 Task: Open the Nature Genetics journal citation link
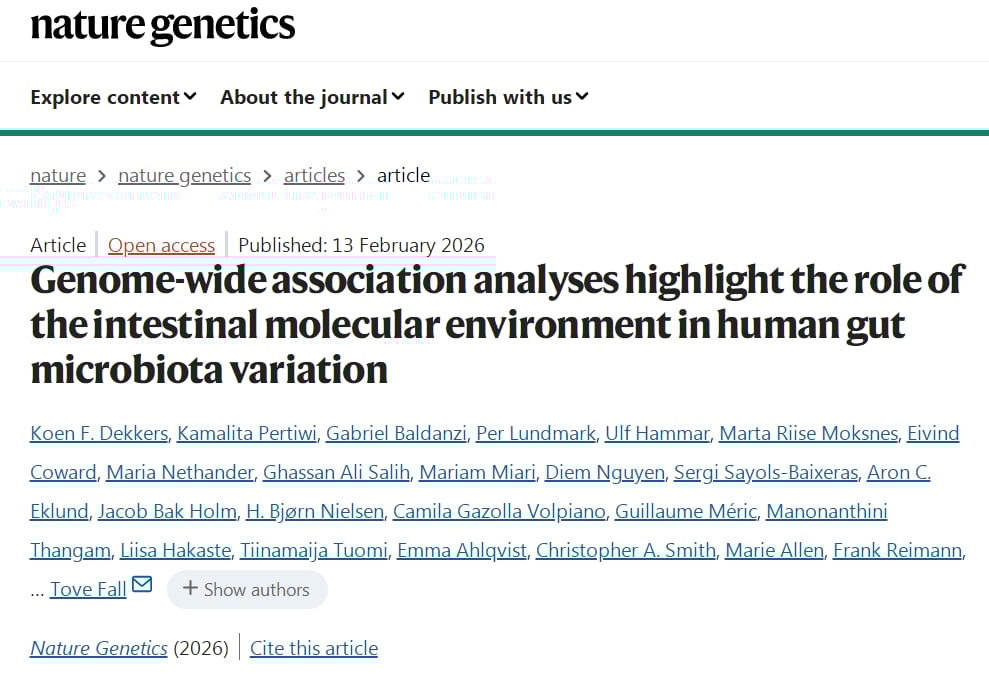99,648
